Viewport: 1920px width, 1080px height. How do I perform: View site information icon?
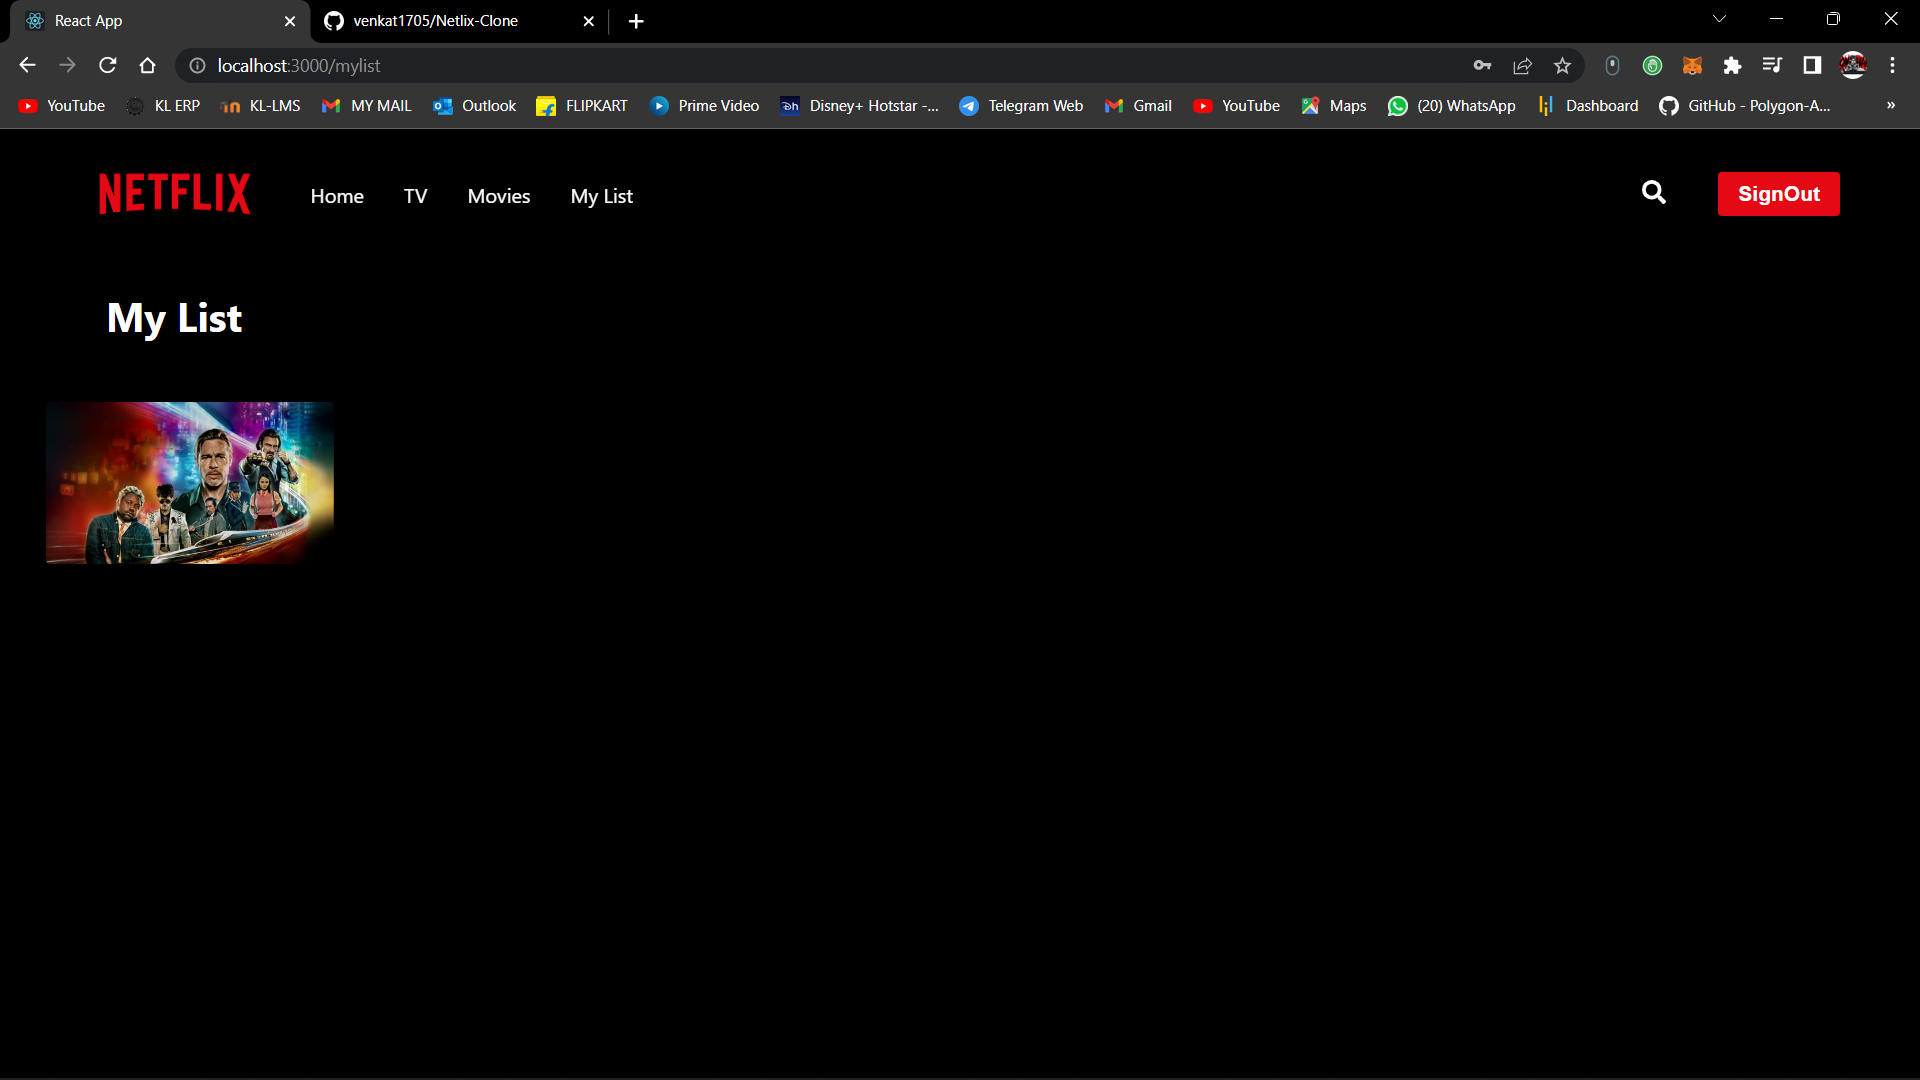197,65
